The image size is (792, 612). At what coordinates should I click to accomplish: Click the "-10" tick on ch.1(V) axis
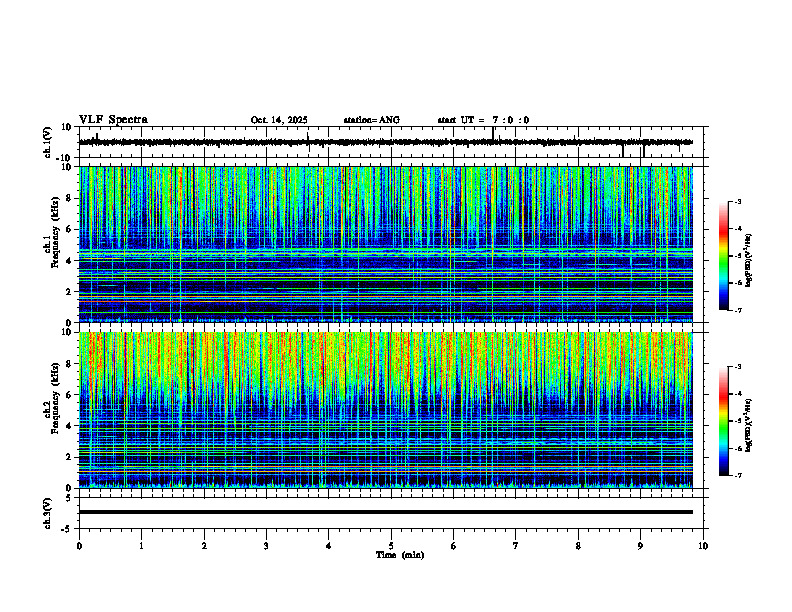[x=65, y=158]
